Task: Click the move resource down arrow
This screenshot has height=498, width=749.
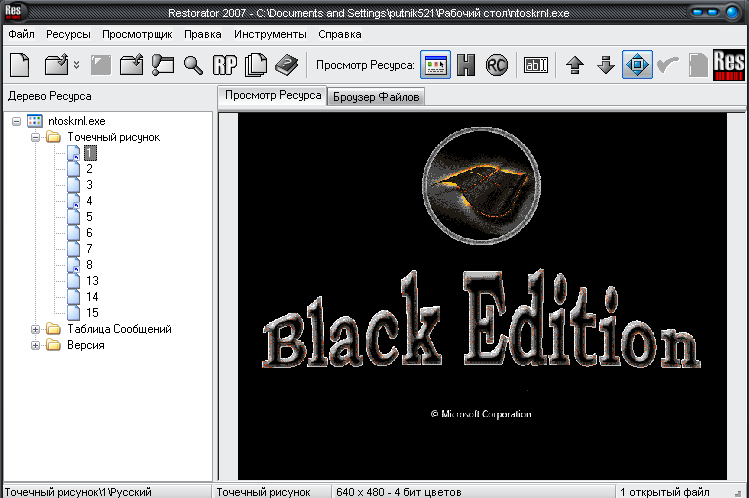Action: [605, 65]
